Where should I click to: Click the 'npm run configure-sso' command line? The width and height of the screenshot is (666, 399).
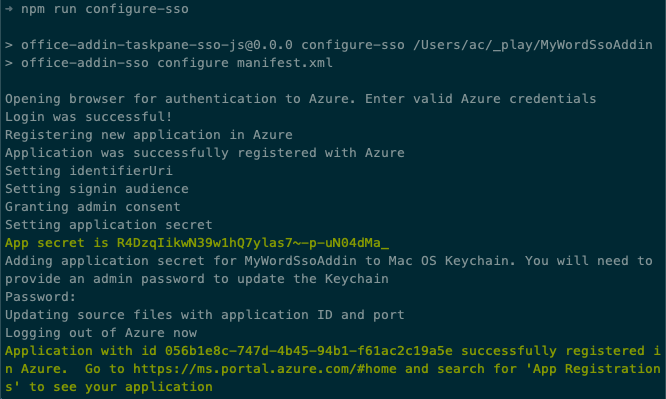pyautogui.click(x=97, y=9)
